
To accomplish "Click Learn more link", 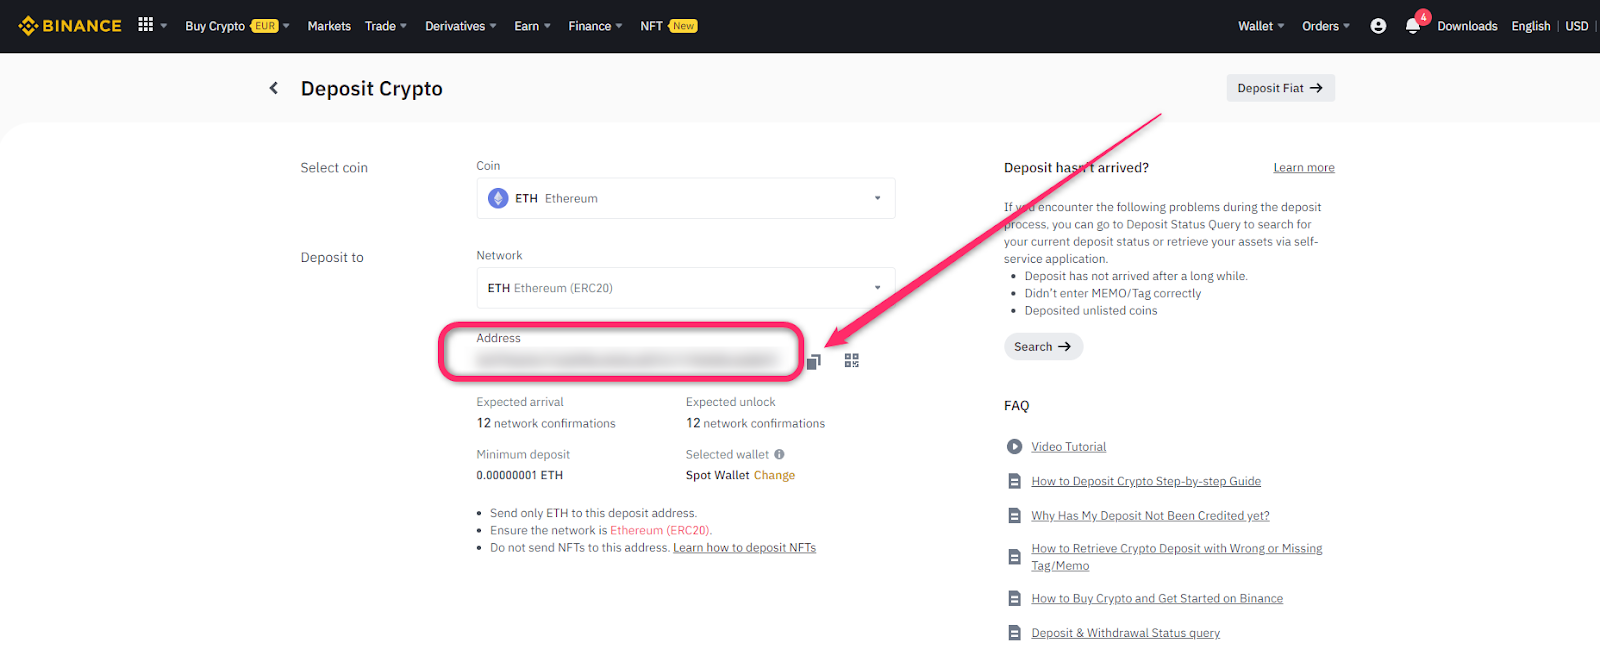I will point(1304,168).
